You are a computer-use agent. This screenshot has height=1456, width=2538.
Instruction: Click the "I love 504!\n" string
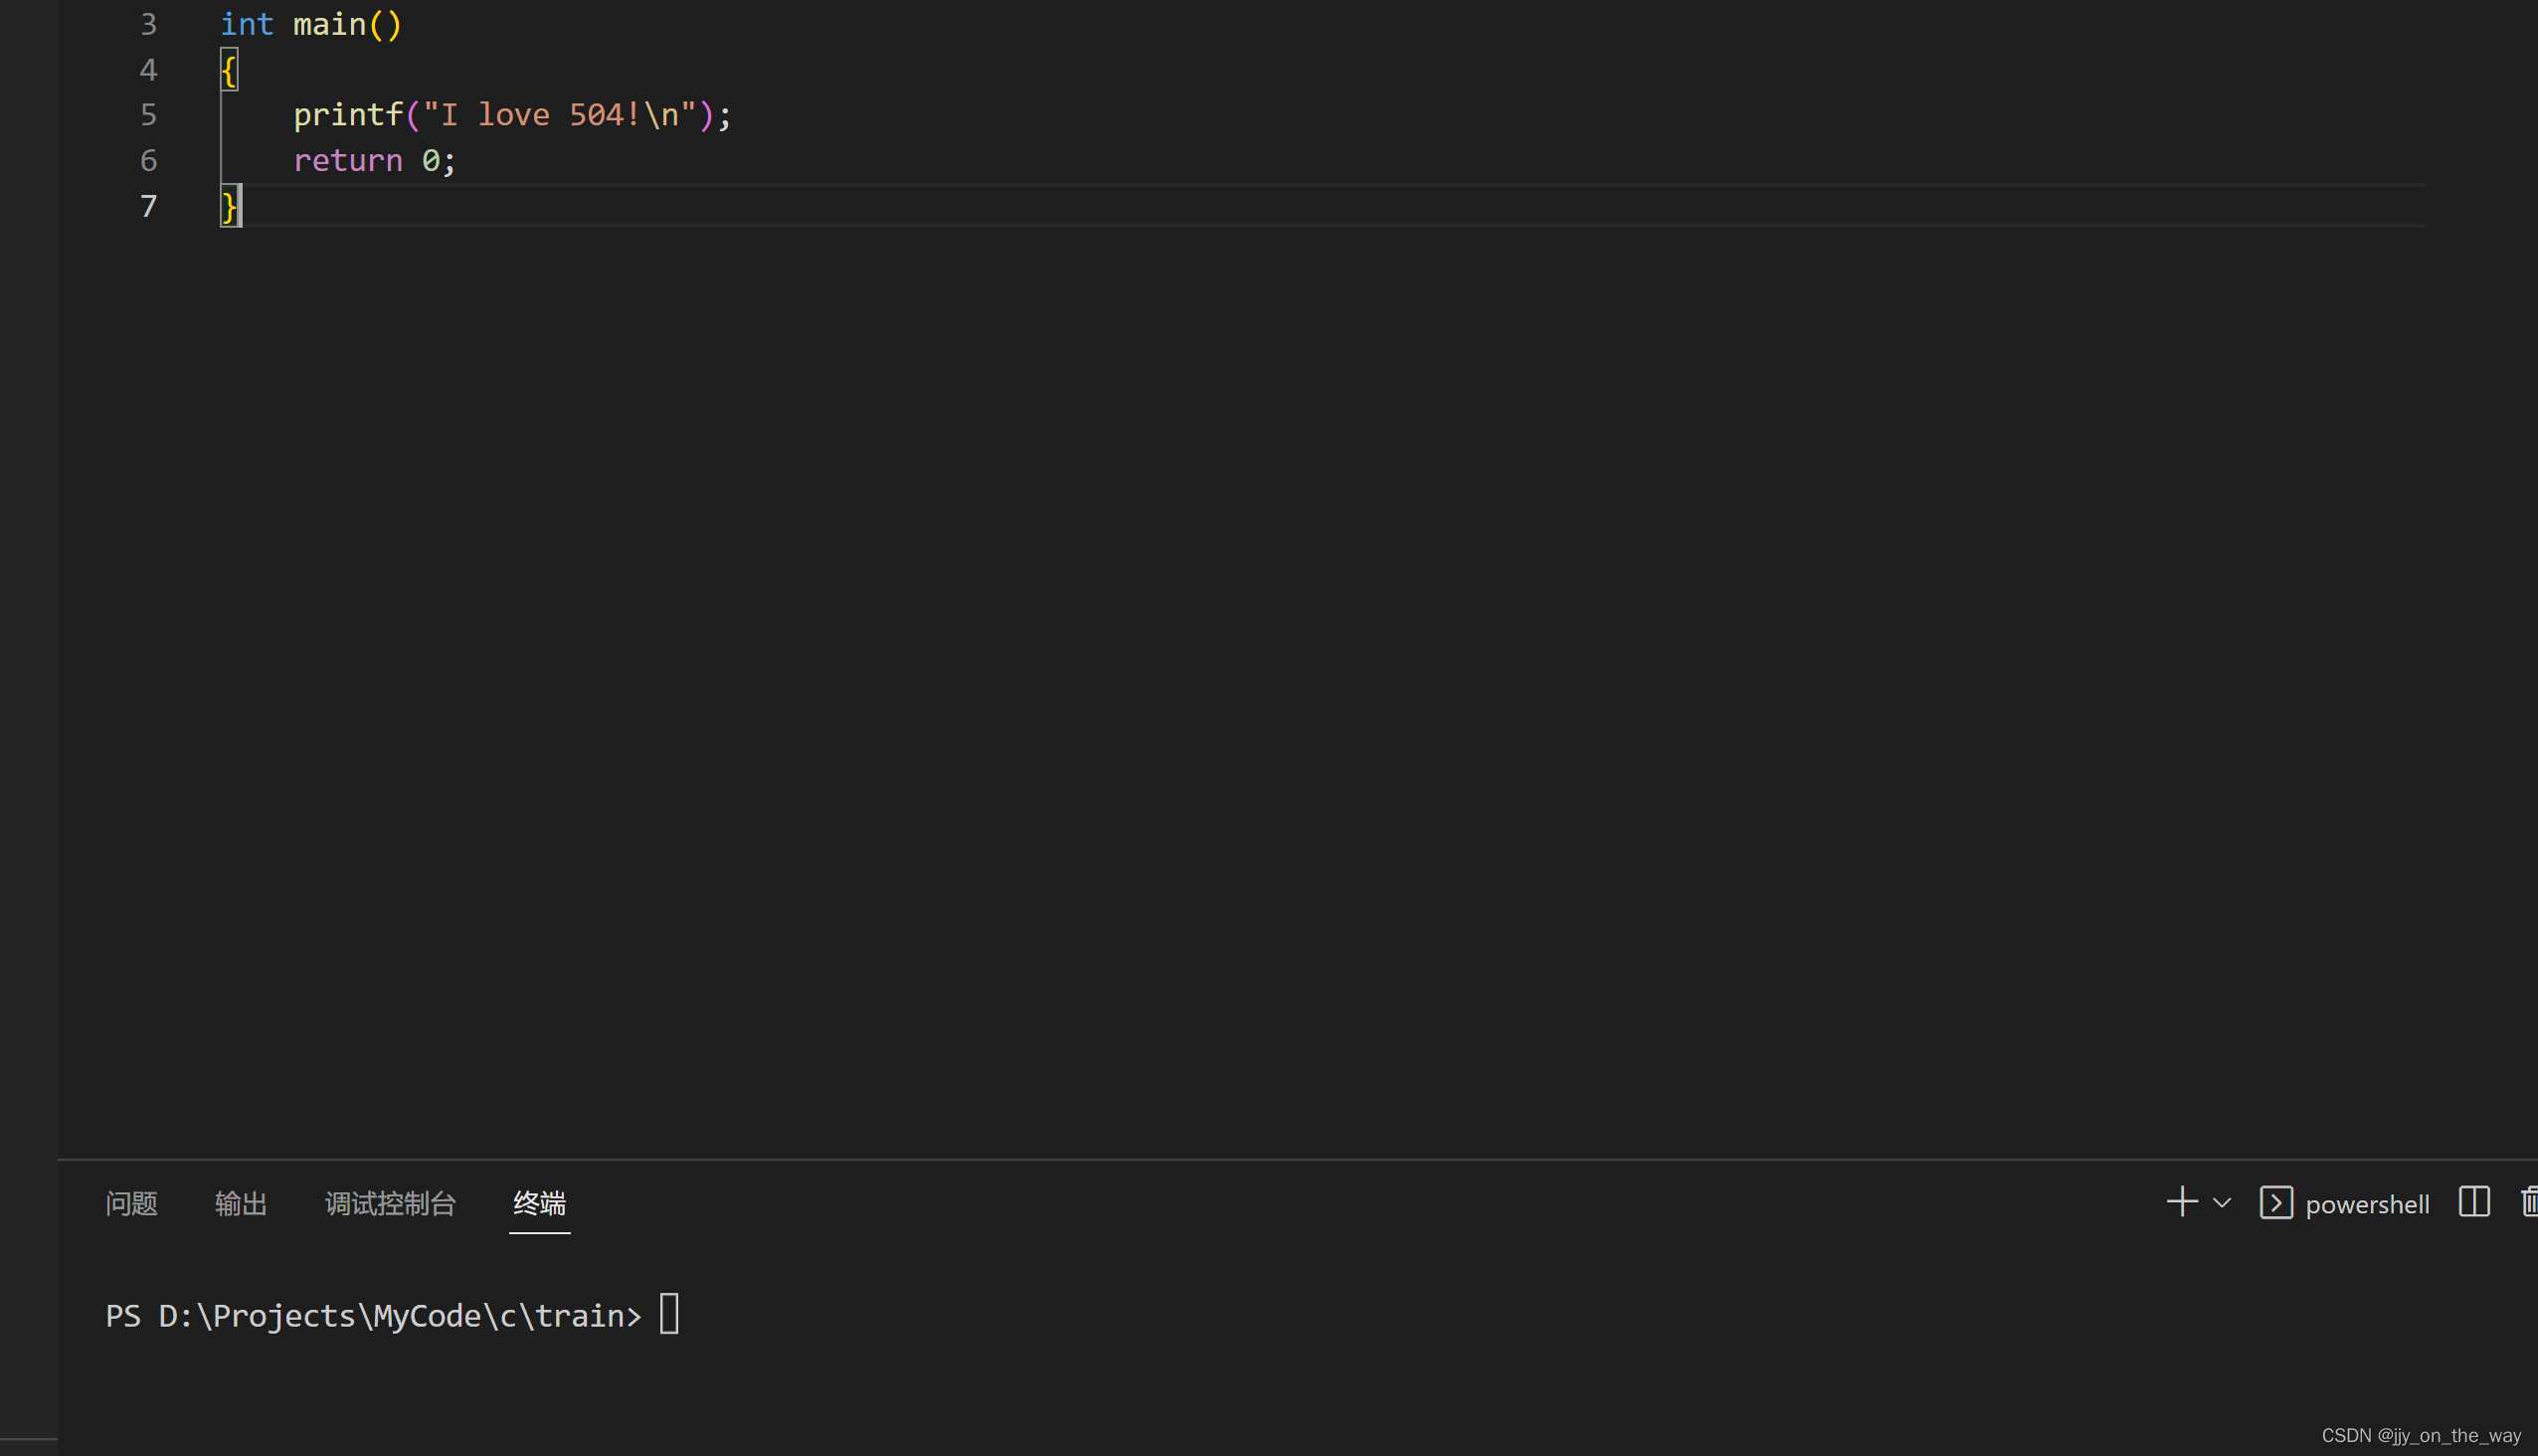click(x=559, y=115)
